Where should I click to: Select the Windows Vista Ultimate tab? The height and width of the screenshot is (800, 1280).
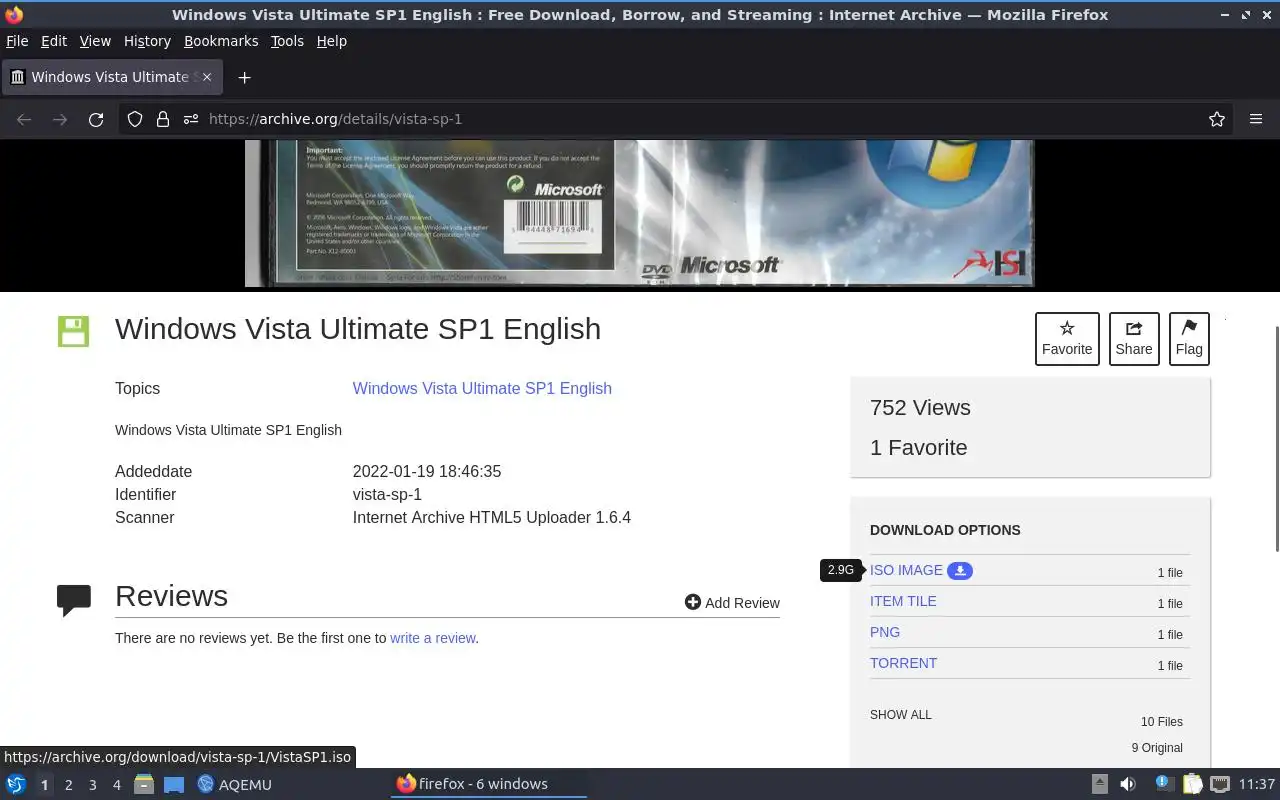pos(112,77)
